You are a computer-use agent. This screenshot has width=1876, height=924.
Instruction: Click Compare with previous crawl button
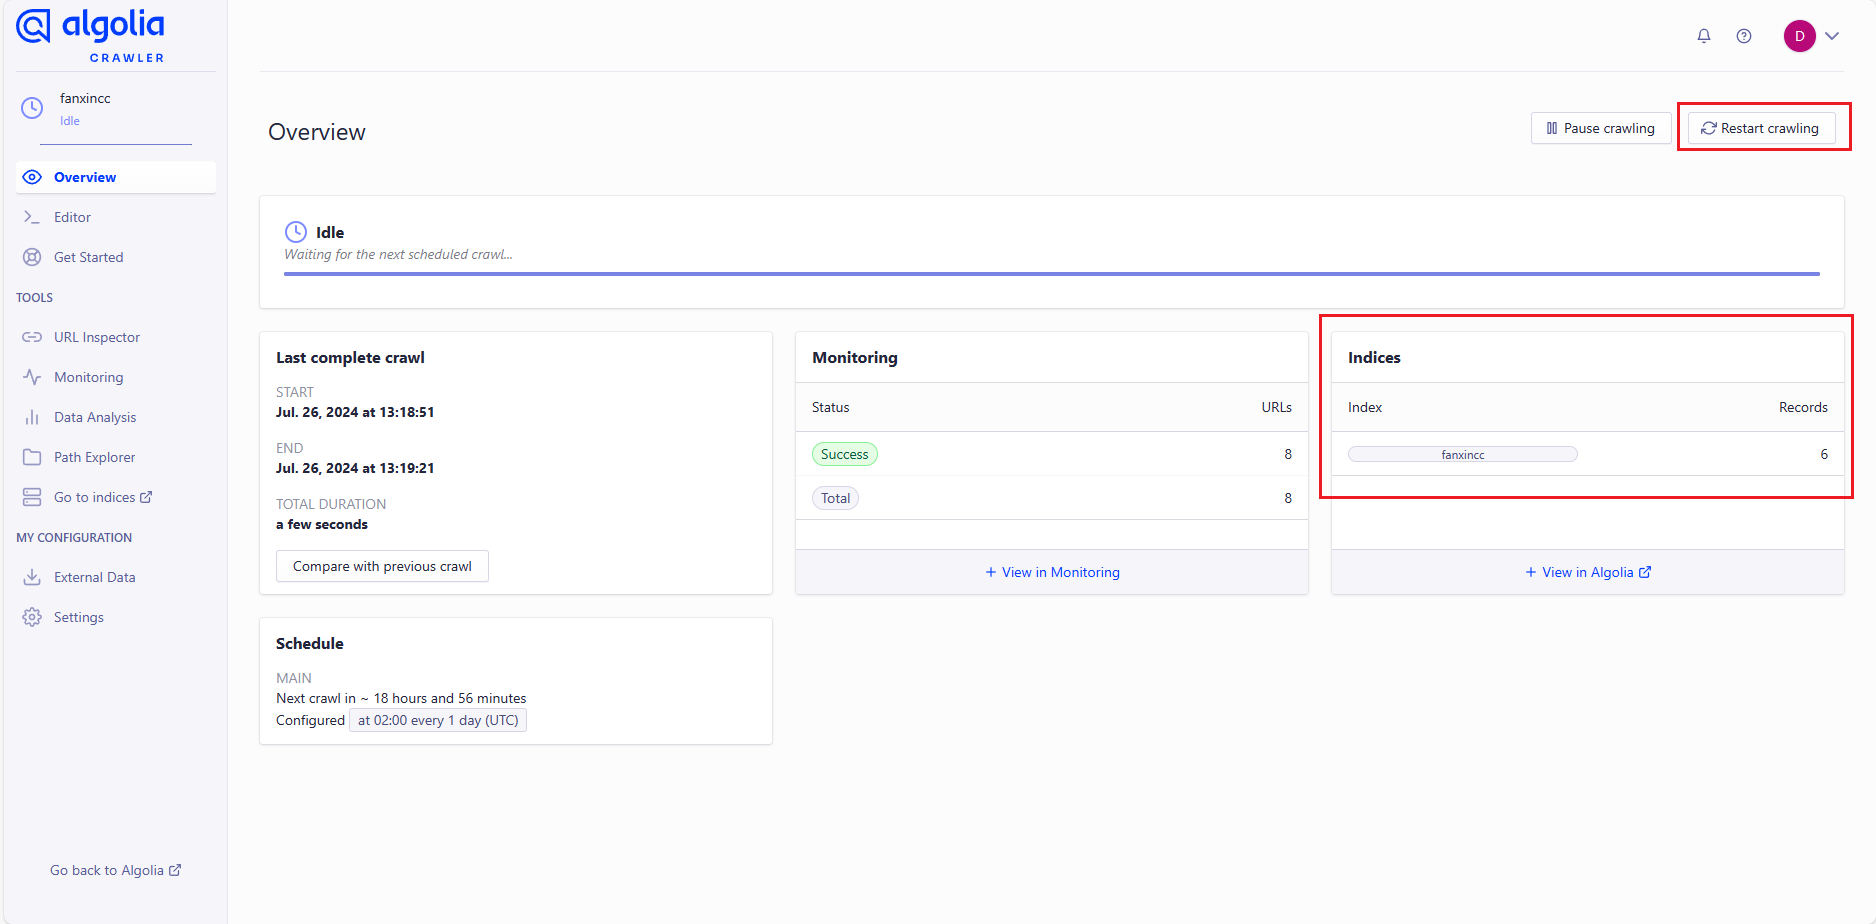pos(382,566)
